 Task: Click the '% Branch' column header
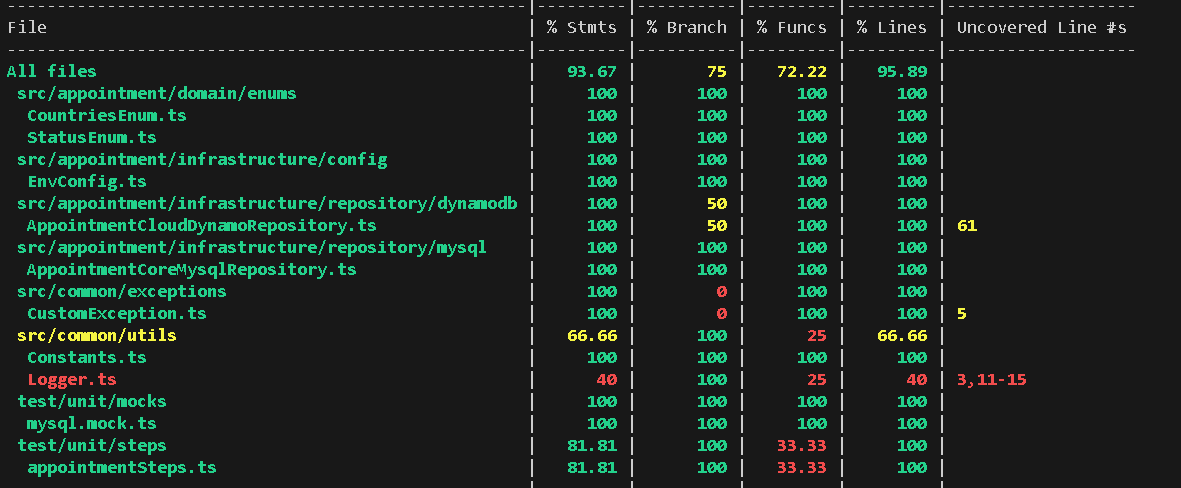[x=686, y=28]
